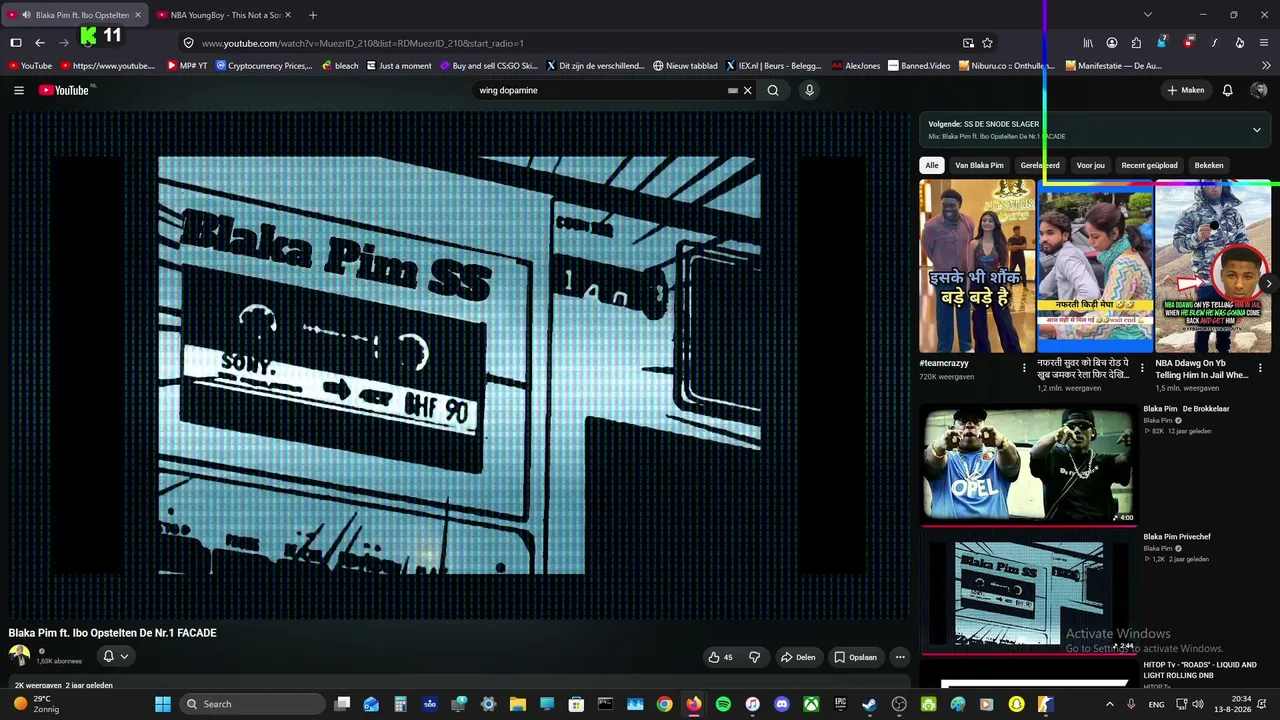Click the browser address bar URL

click(x=362, y=43)
